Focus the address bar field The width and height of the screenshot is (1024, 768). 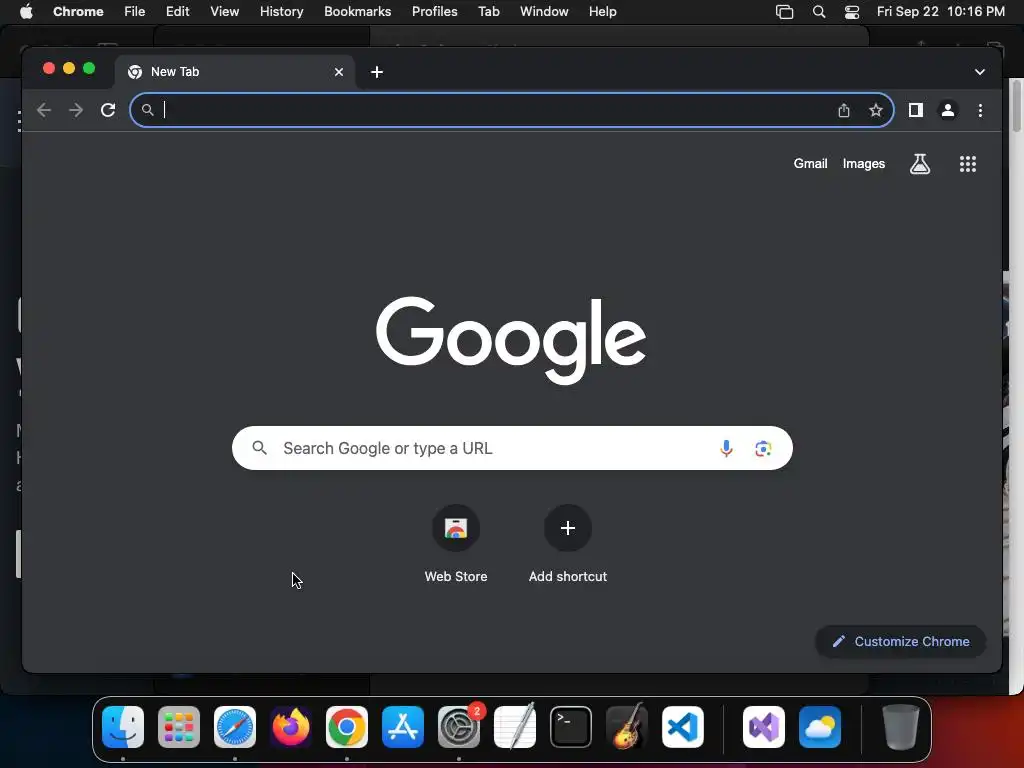[x=511, y=110]
